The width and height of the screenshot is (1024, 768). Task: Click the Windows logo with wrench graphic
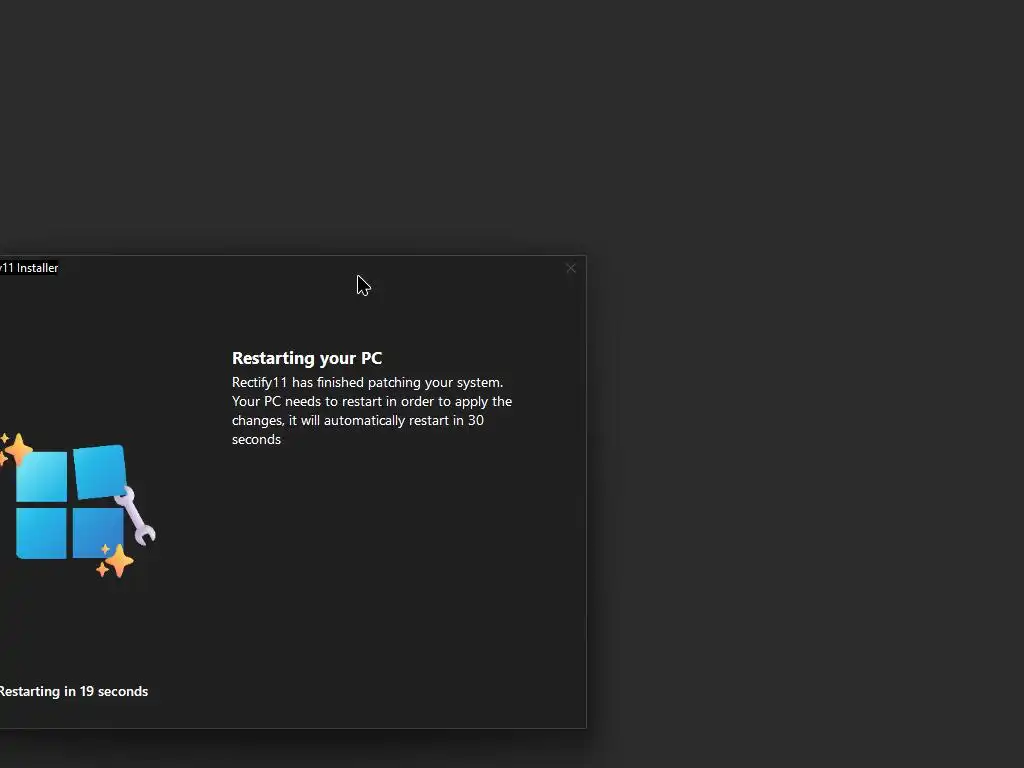[x=78, y=505]
